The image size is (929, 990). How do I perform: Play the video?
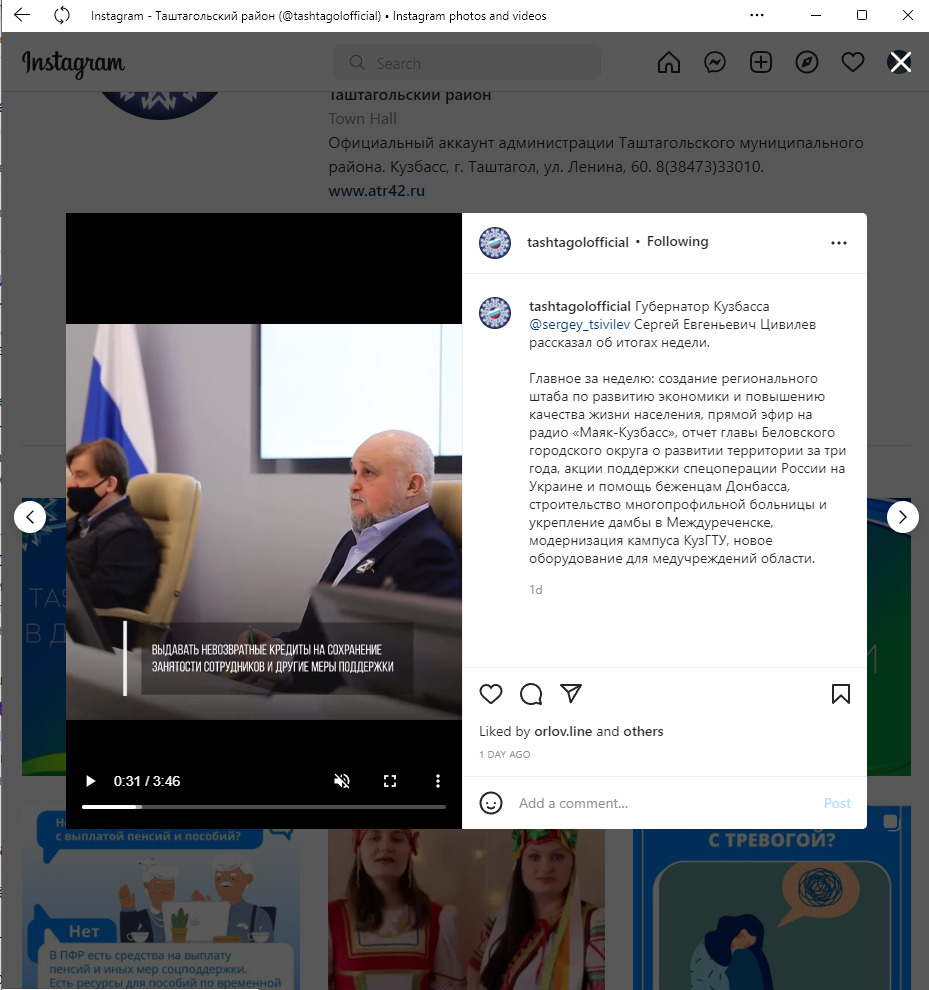(90, 781)
